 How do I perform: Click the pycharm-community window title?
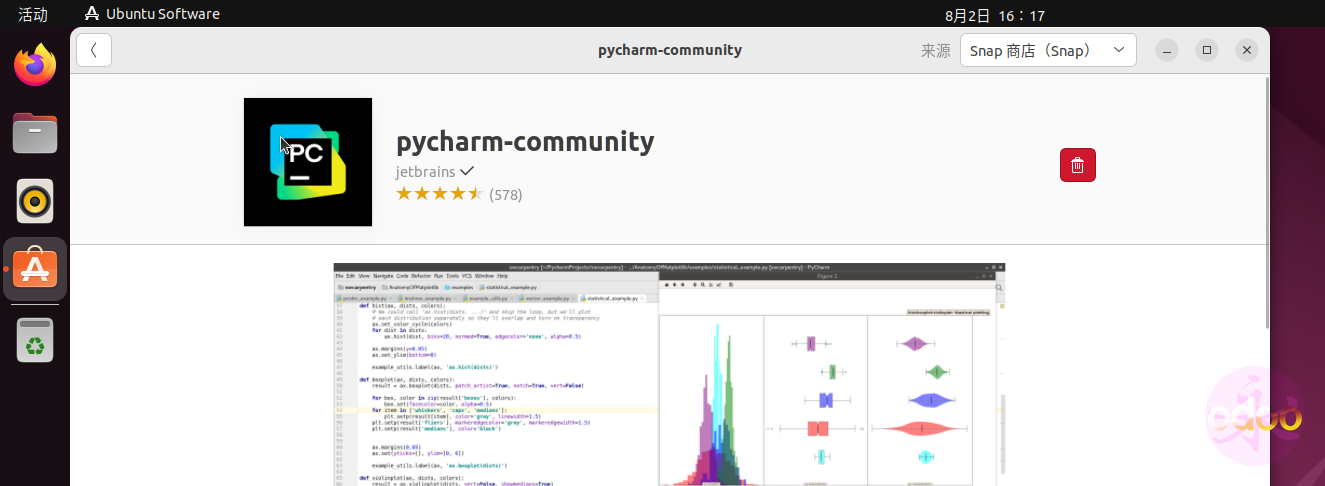(670, 50)
